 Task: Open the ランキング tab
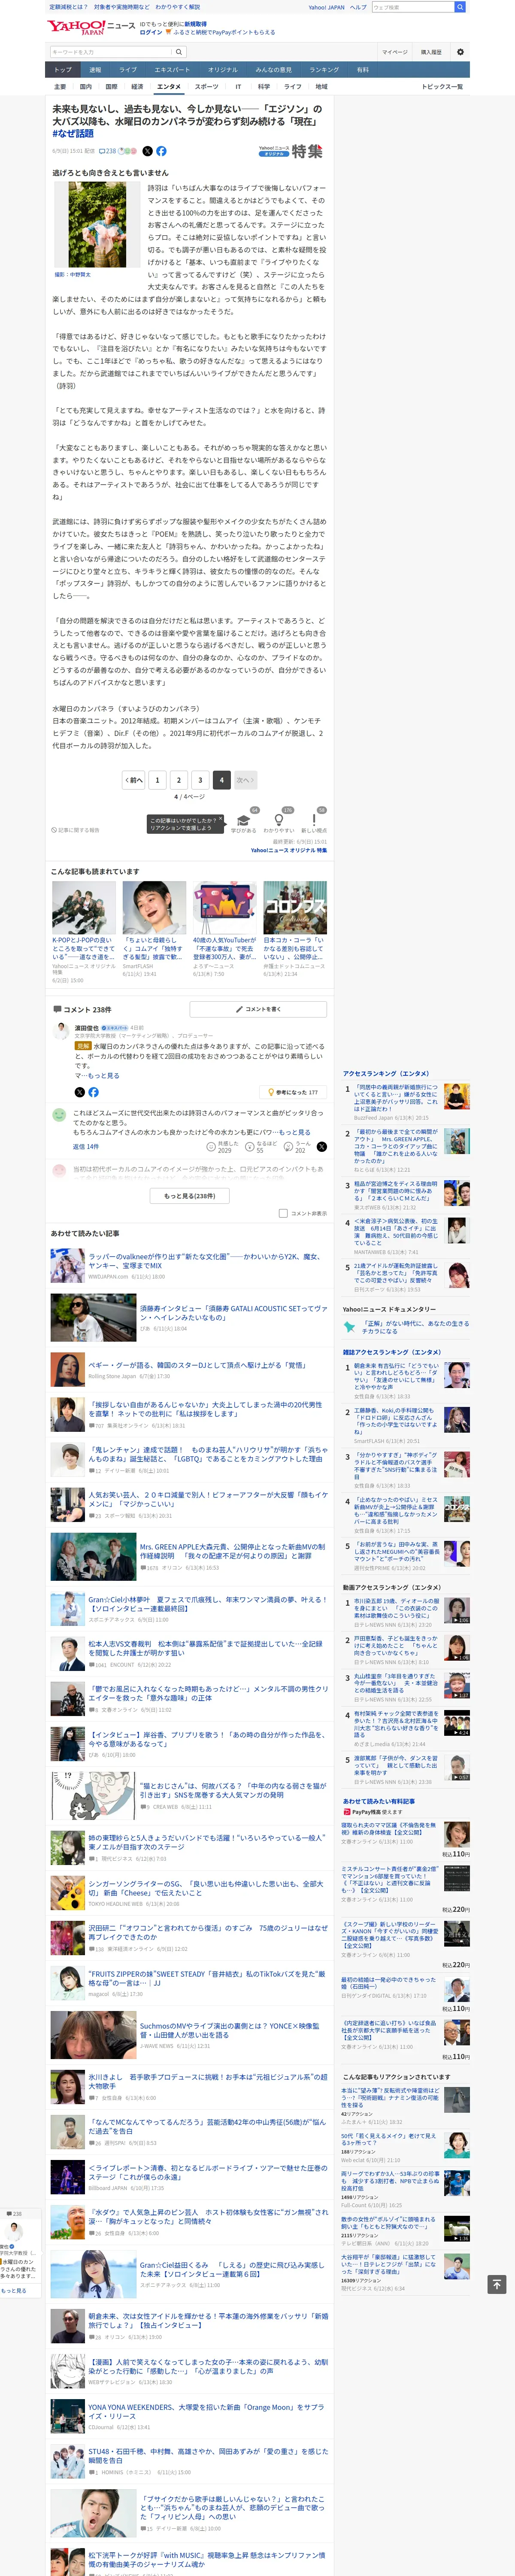[323, 70]
